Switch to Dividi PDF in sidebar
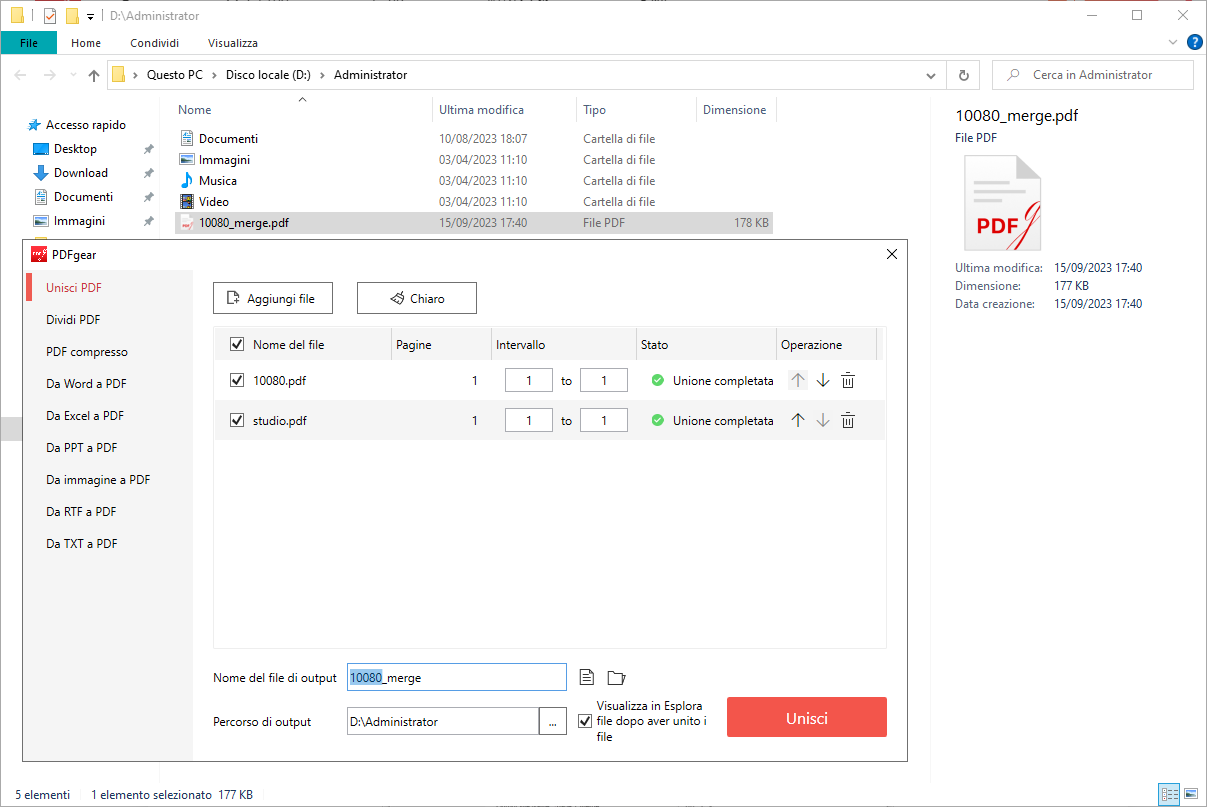The width and height of the screenshot is (1207, 807). coord(73,320)
